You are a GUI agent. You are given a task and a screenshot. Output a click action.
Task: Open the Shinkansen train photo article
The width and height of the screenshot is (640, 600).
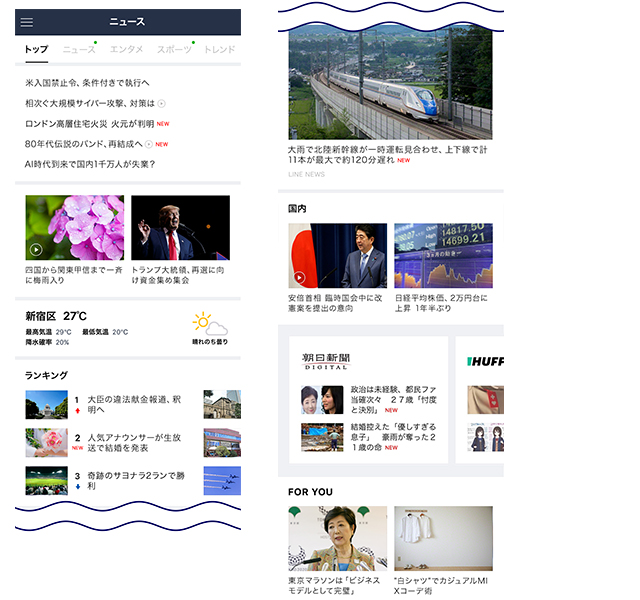tap(390, 85)
